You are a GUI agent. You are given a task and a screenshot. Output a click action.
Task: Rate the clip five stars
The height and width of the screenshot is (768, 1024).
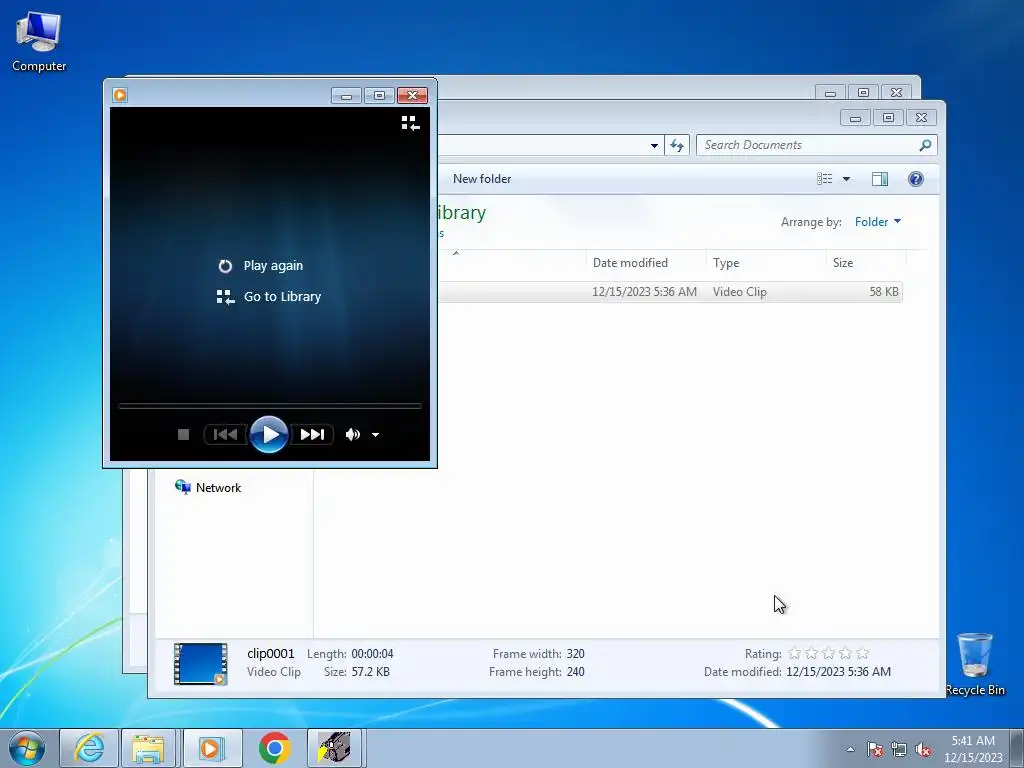[x=863, y=653]
